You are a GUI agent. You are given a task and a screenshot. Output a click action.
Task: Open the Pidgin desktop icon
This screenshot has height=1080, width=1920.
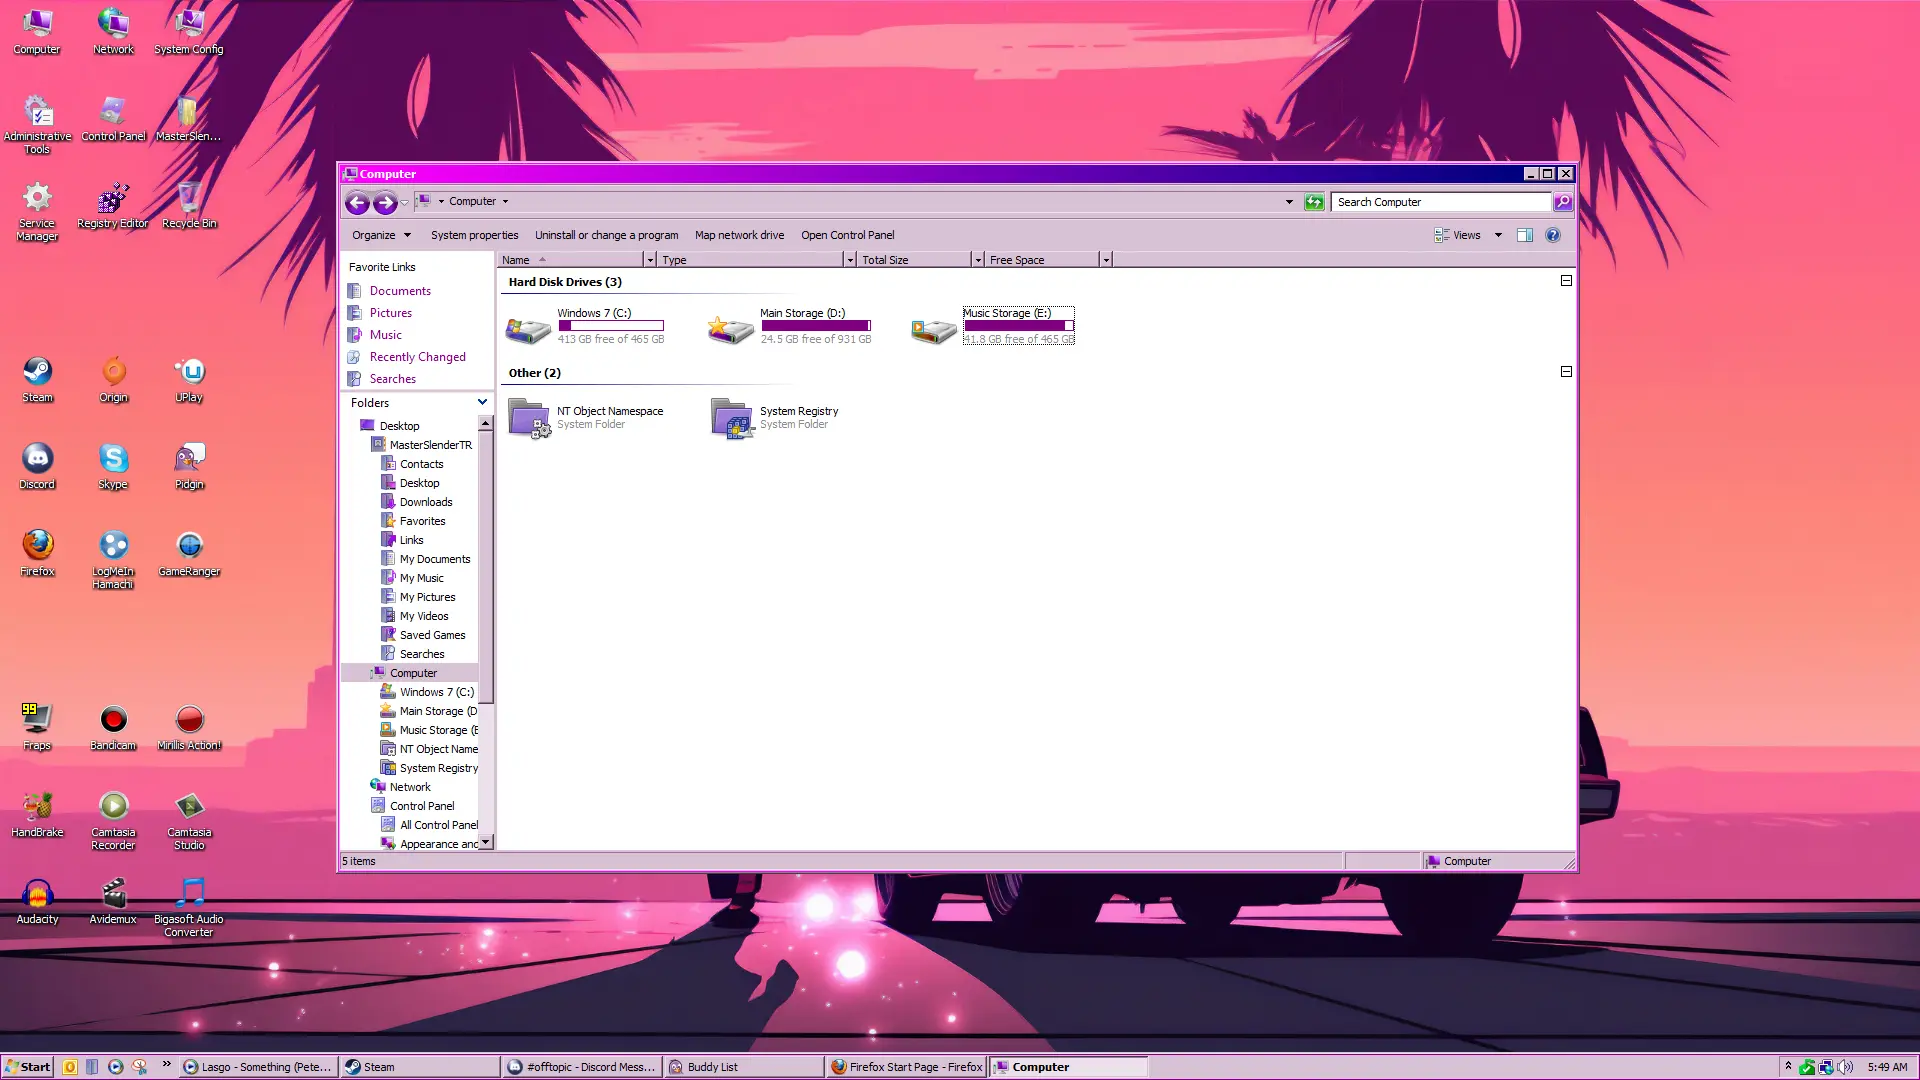point(190,459)
